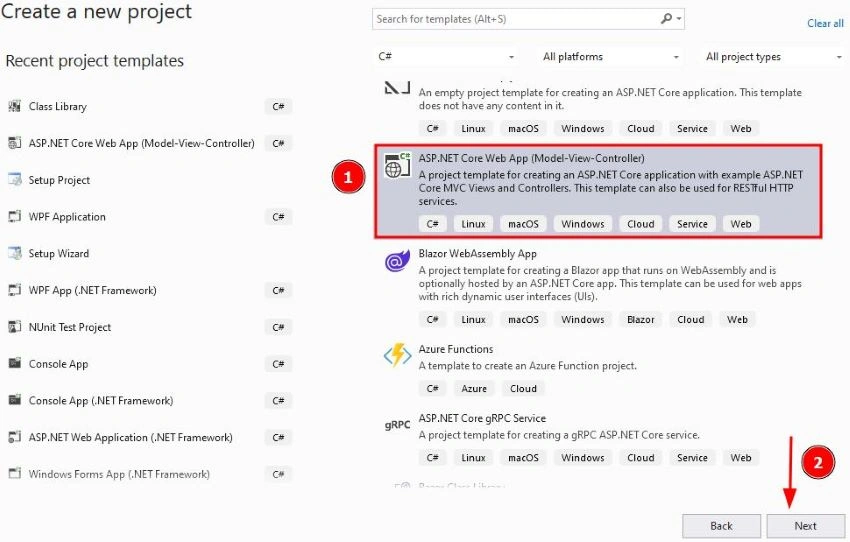Image resolution: width=850 pixels, height=542 pixels.
Task: Select recent Setup Project template
Action: 150,179
